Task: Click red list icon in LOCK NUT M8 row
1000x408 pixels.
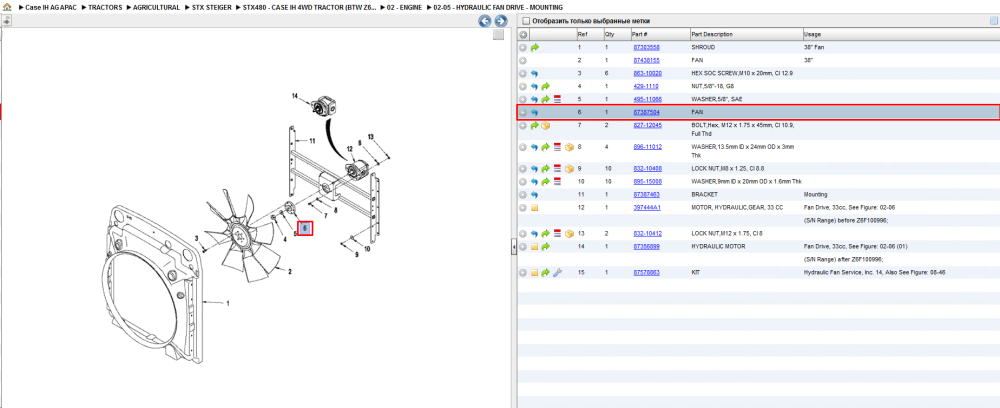Action: pos(557,169)
